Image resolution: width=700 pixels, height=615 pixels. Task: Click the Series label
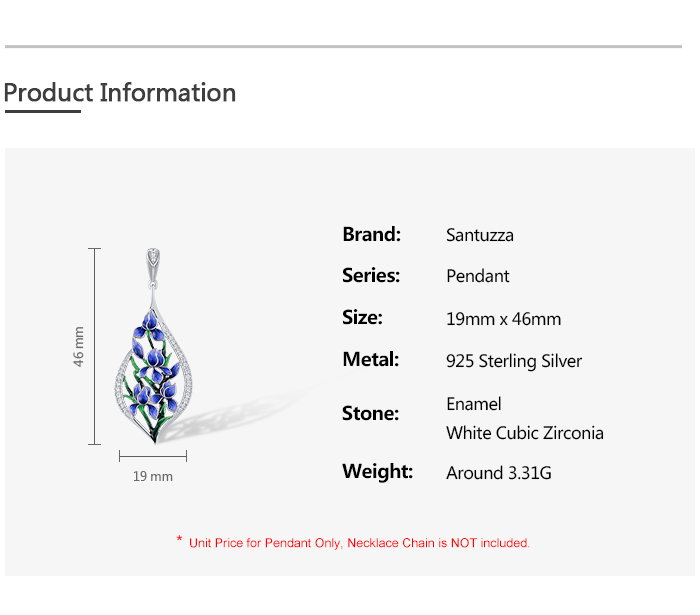tap(370, 276)
